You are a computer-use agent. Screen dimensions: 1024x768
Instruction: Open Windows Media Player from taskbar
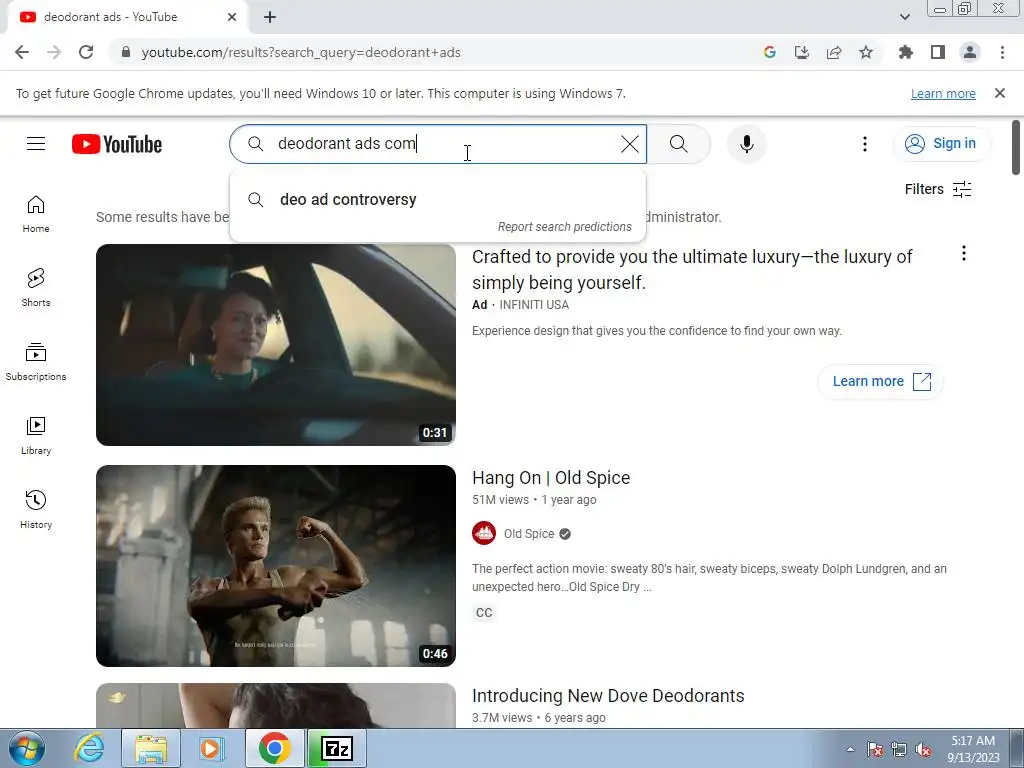coord(211,748)
